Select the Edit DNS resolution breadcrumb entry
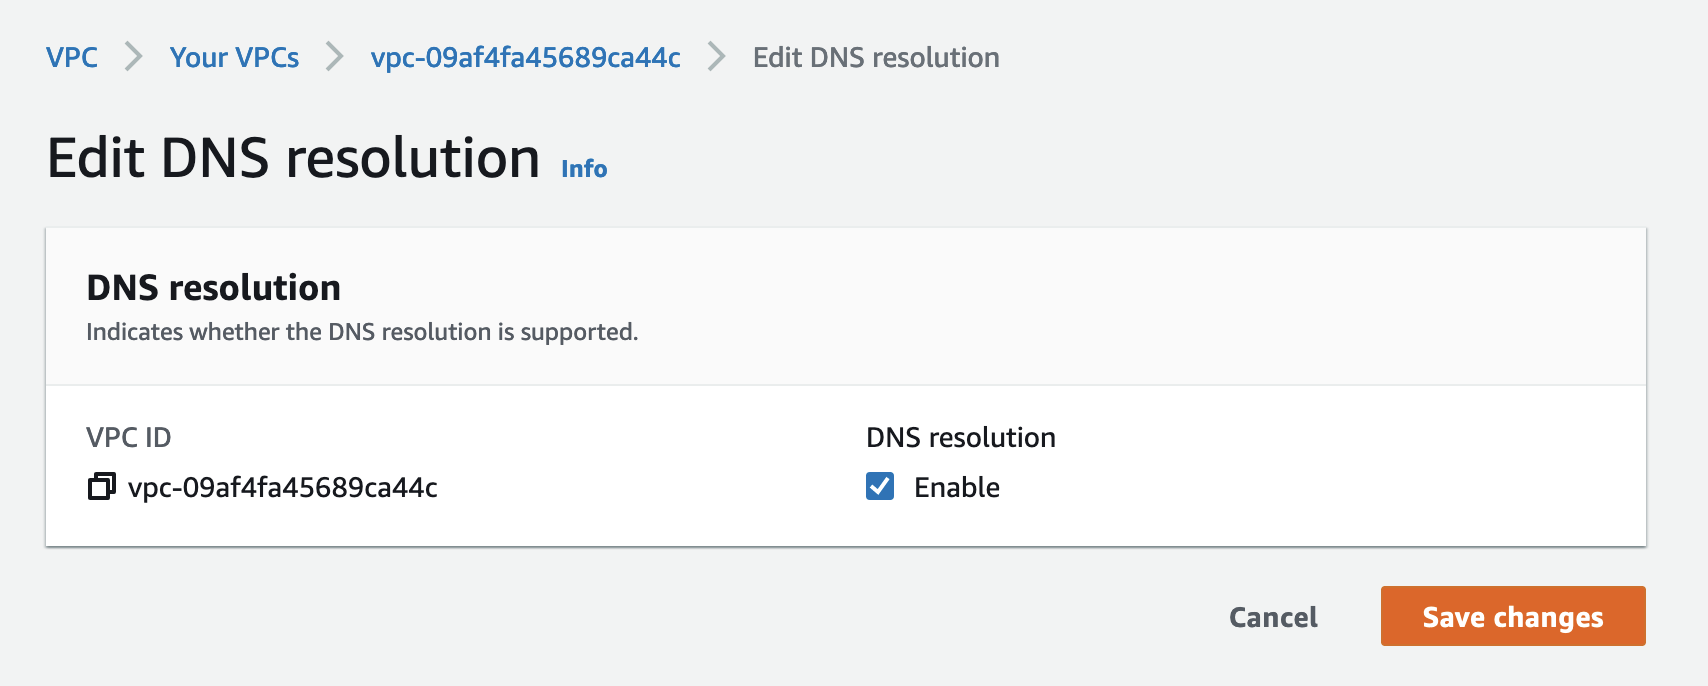Viewport: 1708px width, 686px height. (x=874, y=57)
